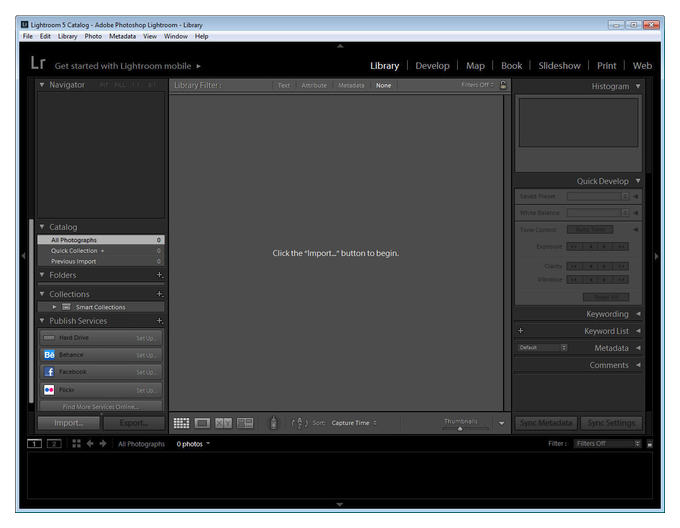The height and width of the screenshot is (528, 680).
Task: Collapse the Folders panel
Action: (x=42, y=275)
